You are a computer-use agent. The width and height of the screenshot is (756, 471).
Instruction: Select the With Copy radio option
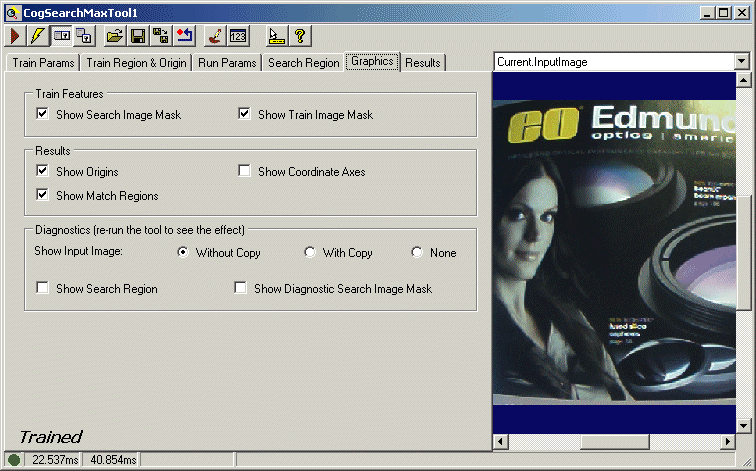(x=310, y=252)
